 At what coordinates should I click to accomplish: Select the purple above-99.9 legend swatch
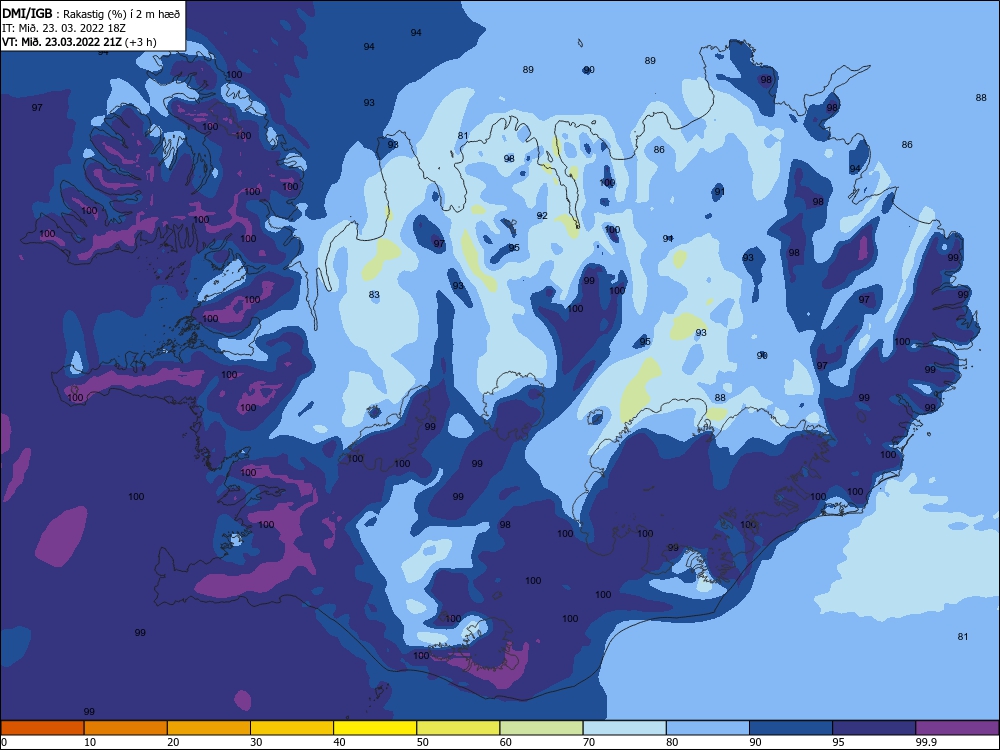[x=957, y=728]
